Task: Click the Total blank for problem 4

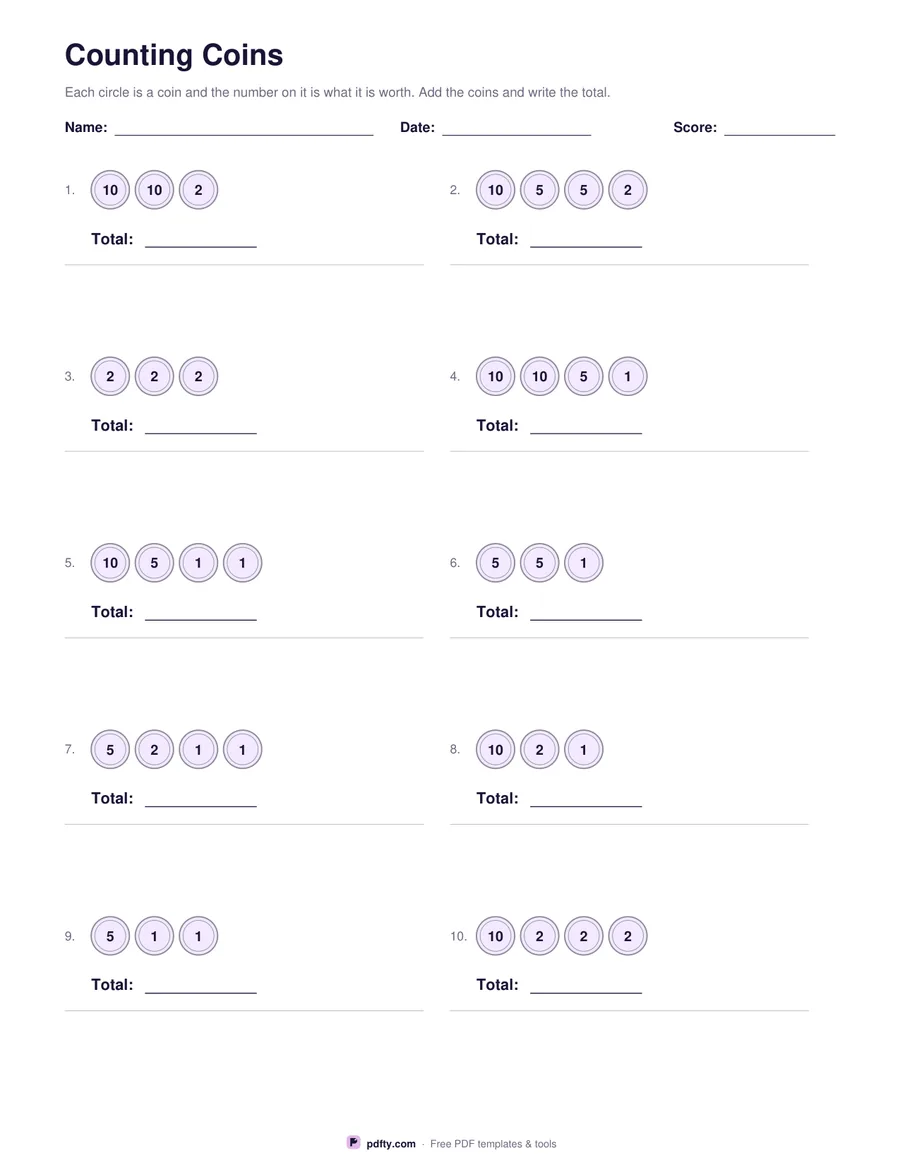Action: tap(586, 426)
